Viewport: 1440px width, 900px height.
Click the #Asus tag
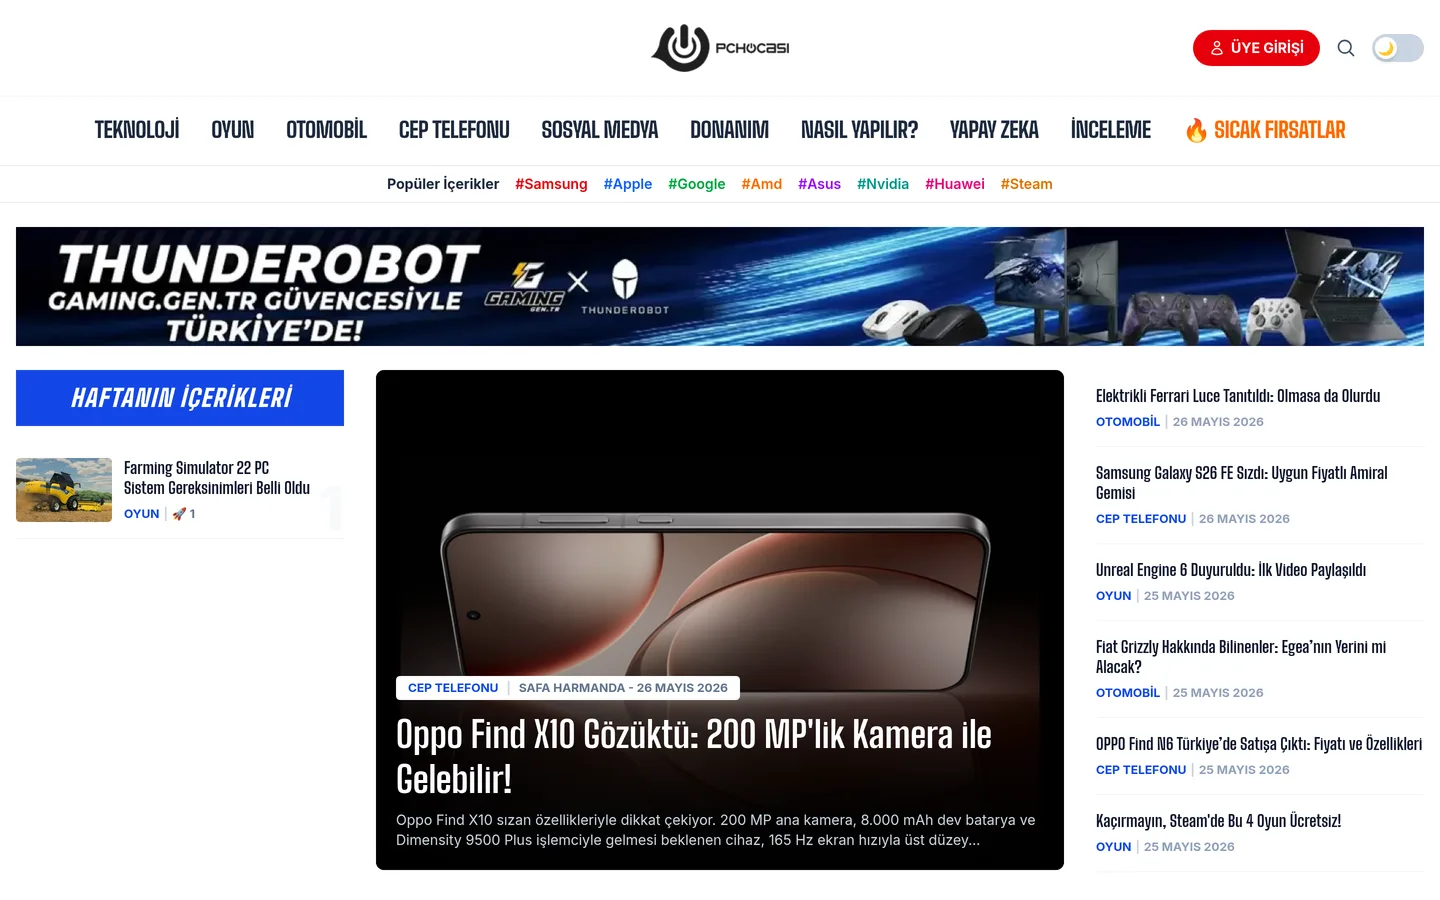pyautogui.click(x=819, y=184)
